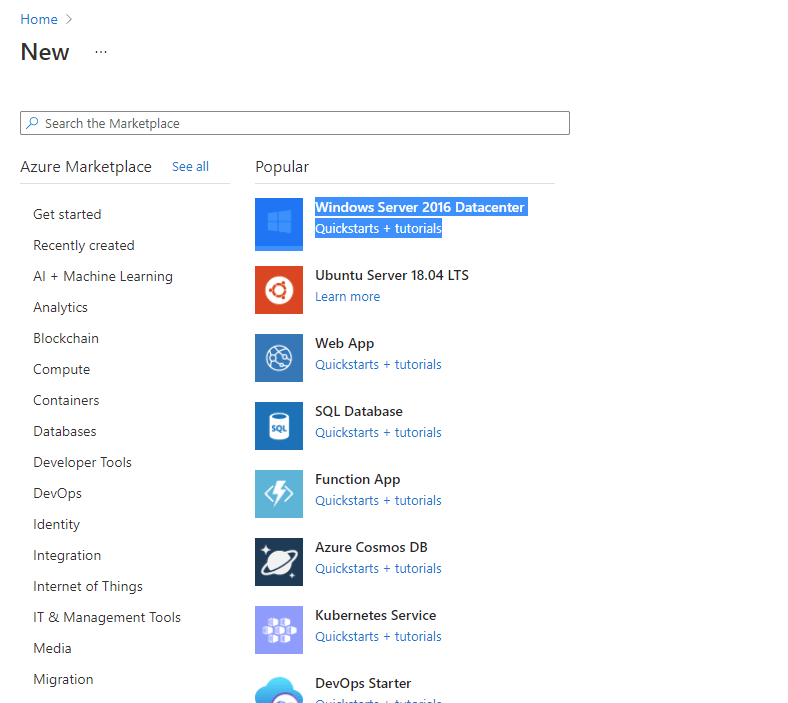Image resolution: width=788 pixels, height=703 pixels.
Task: Click the search magnifier icon
Action: coord(33,123)
